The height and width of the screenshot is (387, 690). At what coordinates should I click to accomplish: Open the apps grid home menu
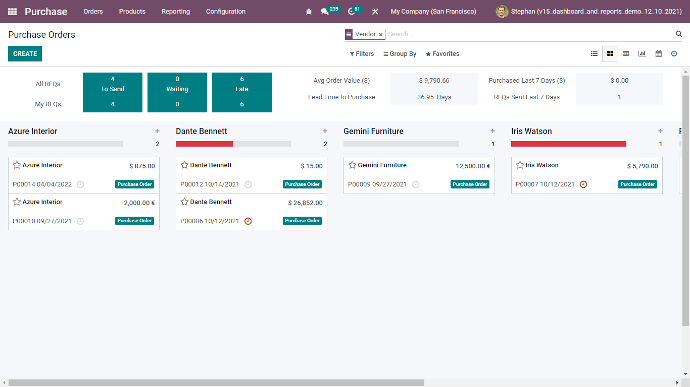click(12, 11)
